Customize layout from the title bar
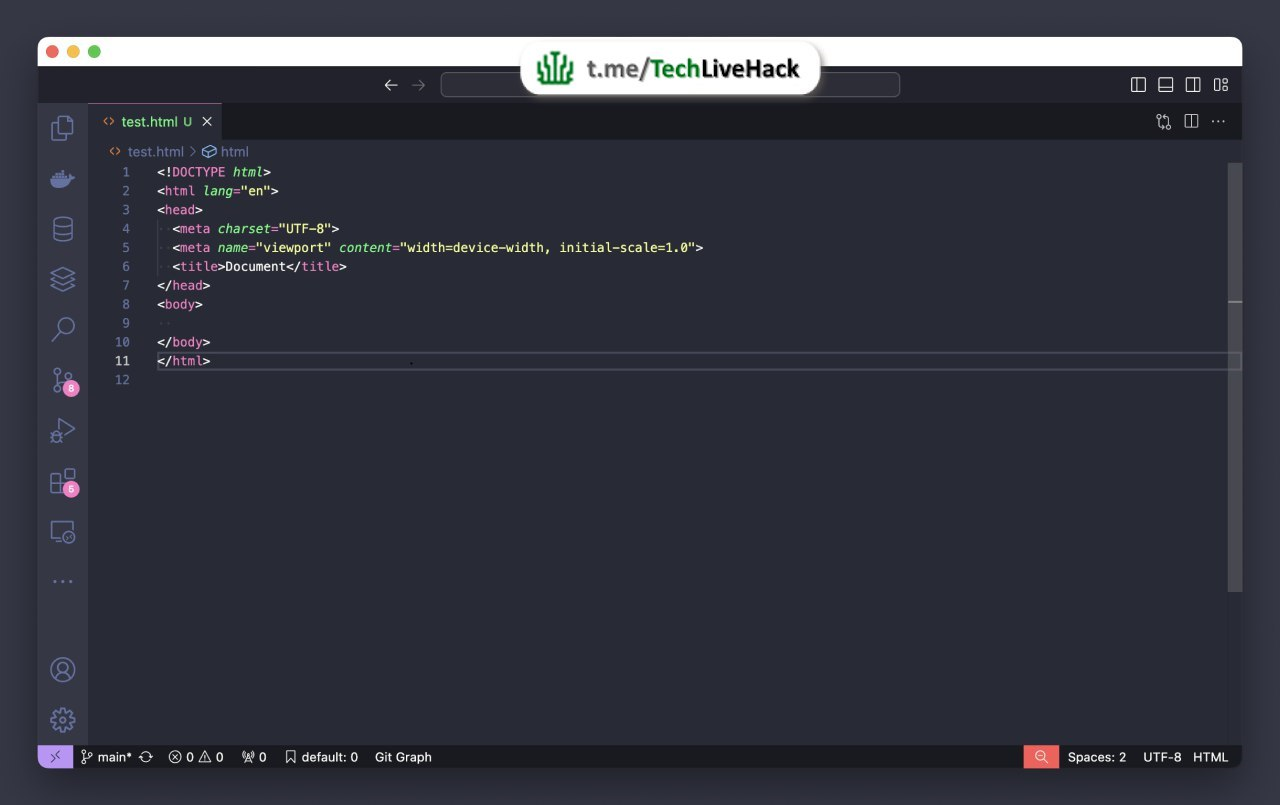The height and width of the screenshot is (805, 1280). (x=1220, y=85)
